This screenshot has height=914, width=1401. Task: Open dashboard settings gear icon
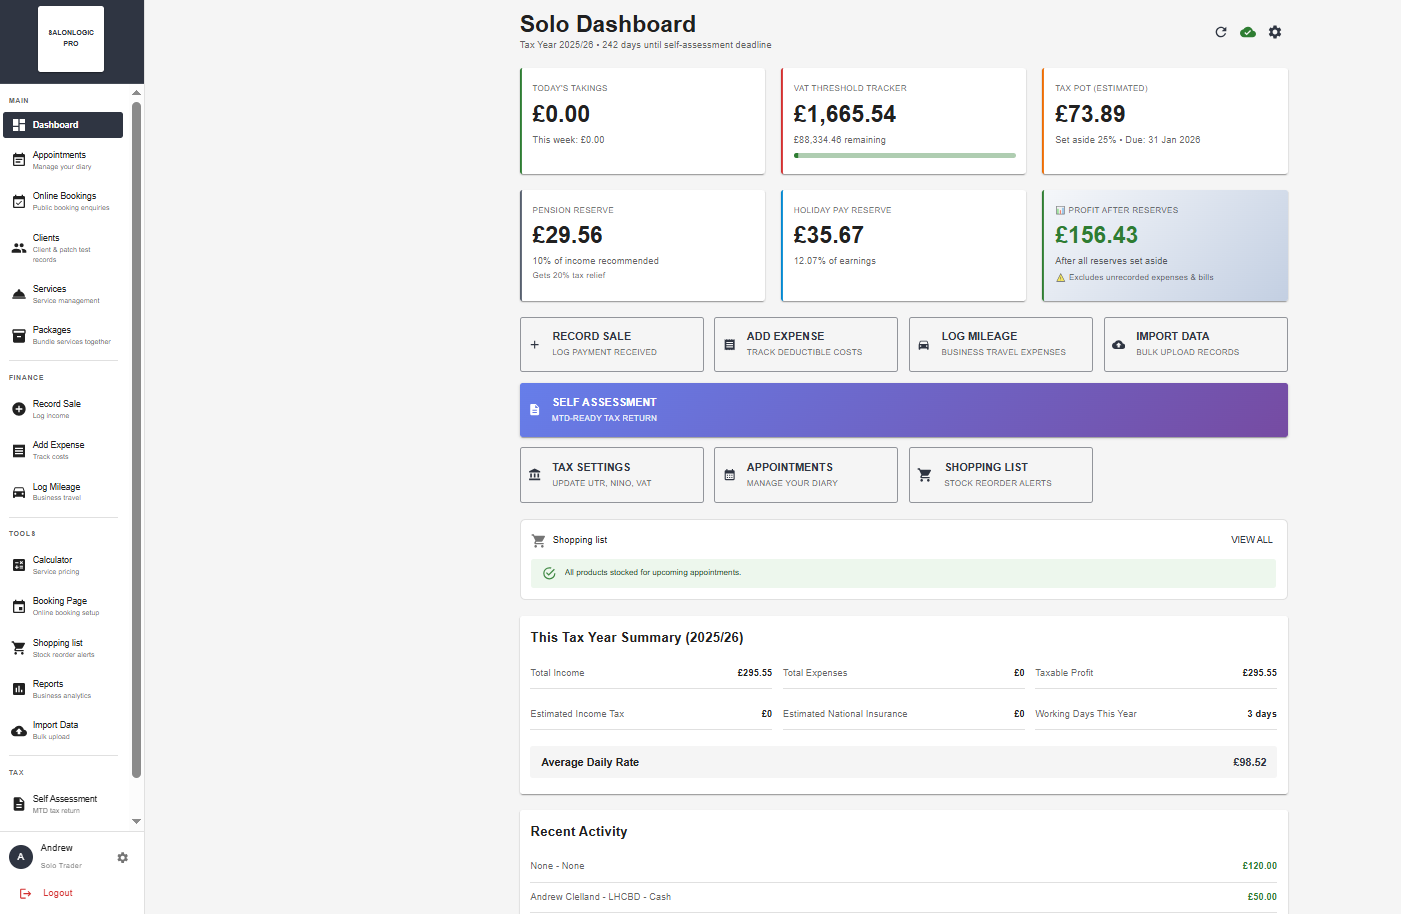pos(1275,32)
